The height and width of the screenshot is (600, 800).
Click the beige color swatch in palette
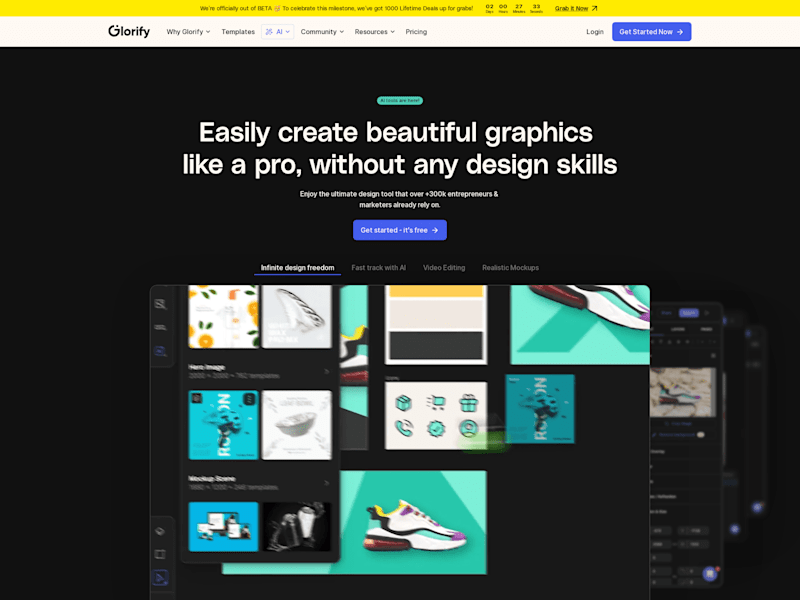[x=436, y=314]
